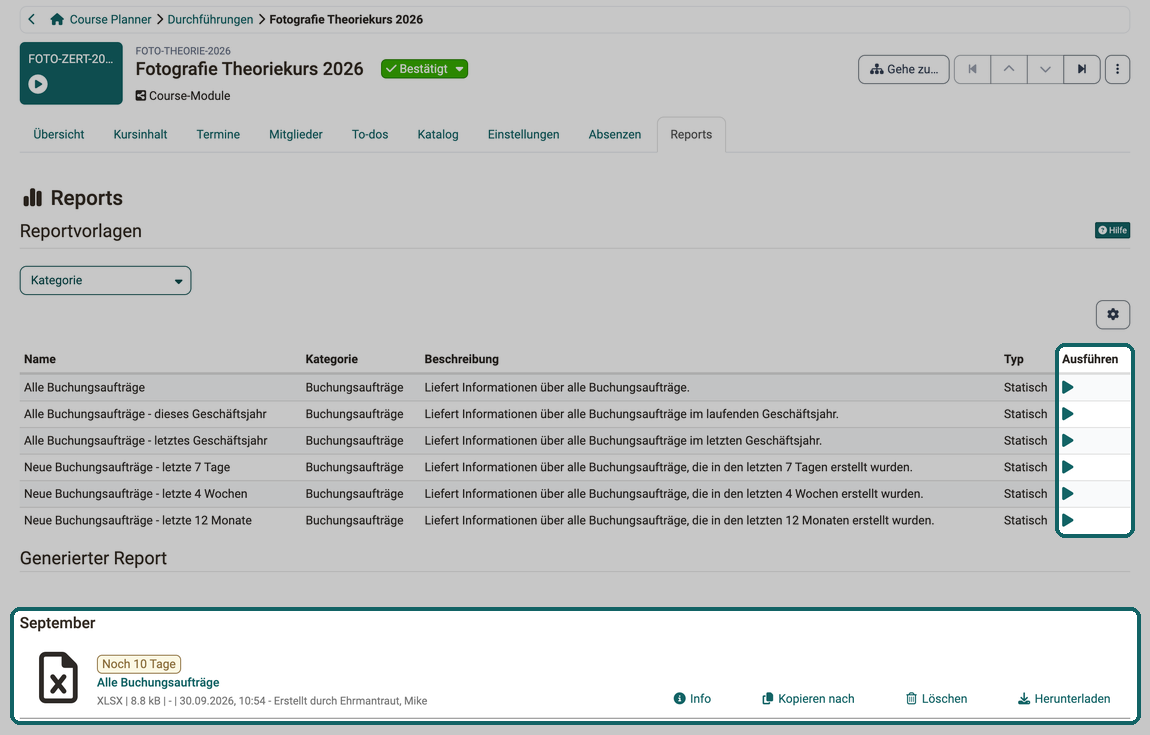
Task: Sort table by Name column header
Action: (40, 359)
